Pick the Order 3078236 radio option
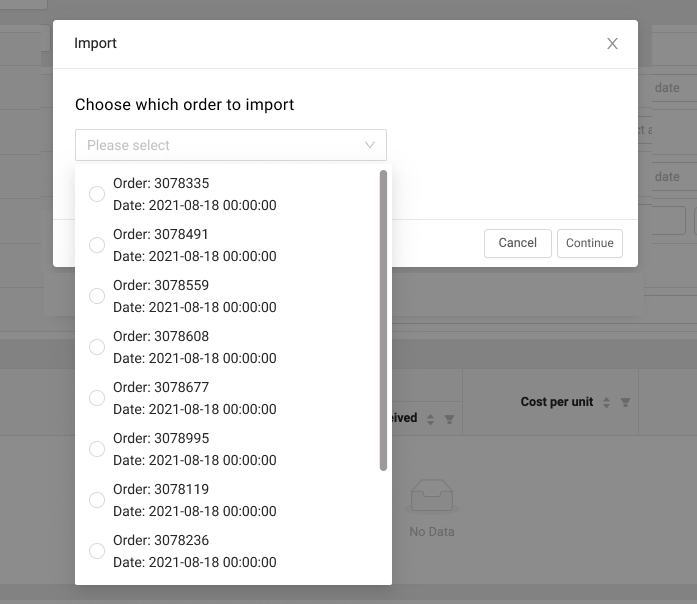 pyautogui.click(x=97, y=551)
